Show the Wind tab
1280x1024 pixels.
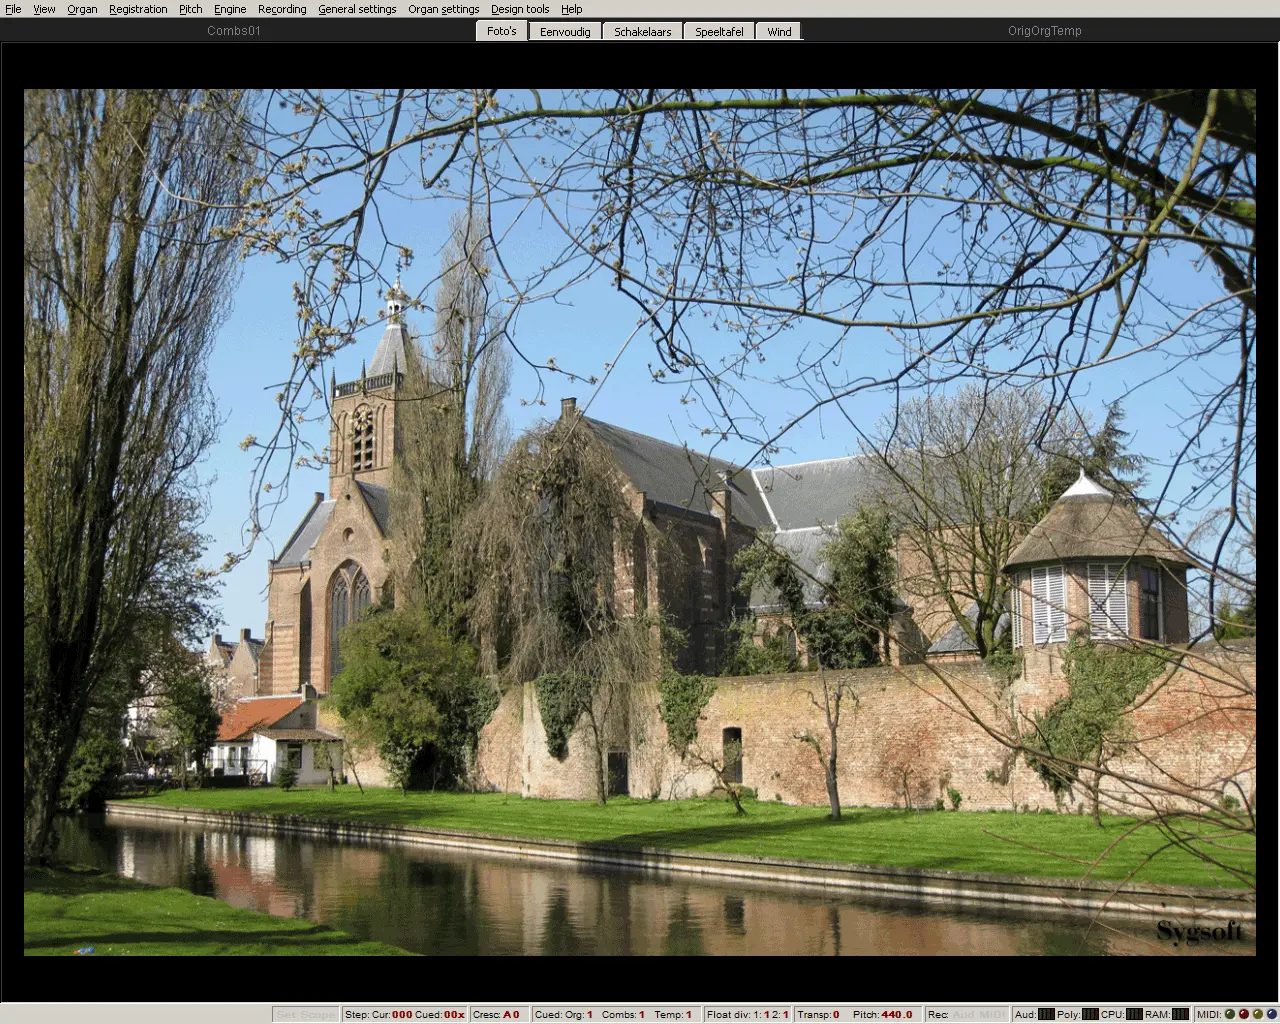coord(779,31)
